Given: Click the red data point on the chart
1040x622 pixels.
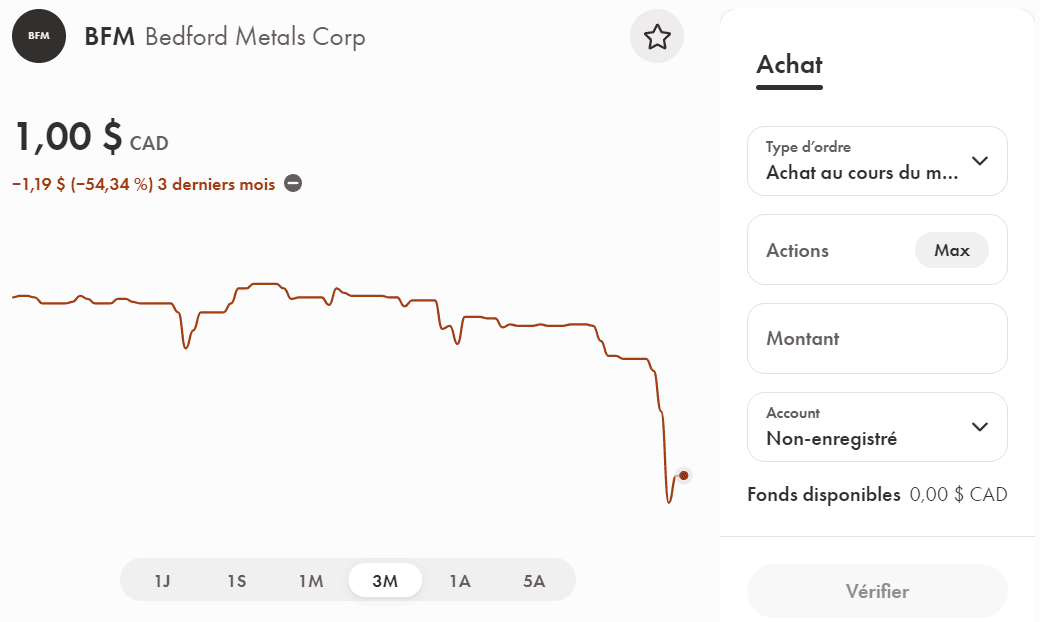Looking at the screenshot, I should [684, 476].
